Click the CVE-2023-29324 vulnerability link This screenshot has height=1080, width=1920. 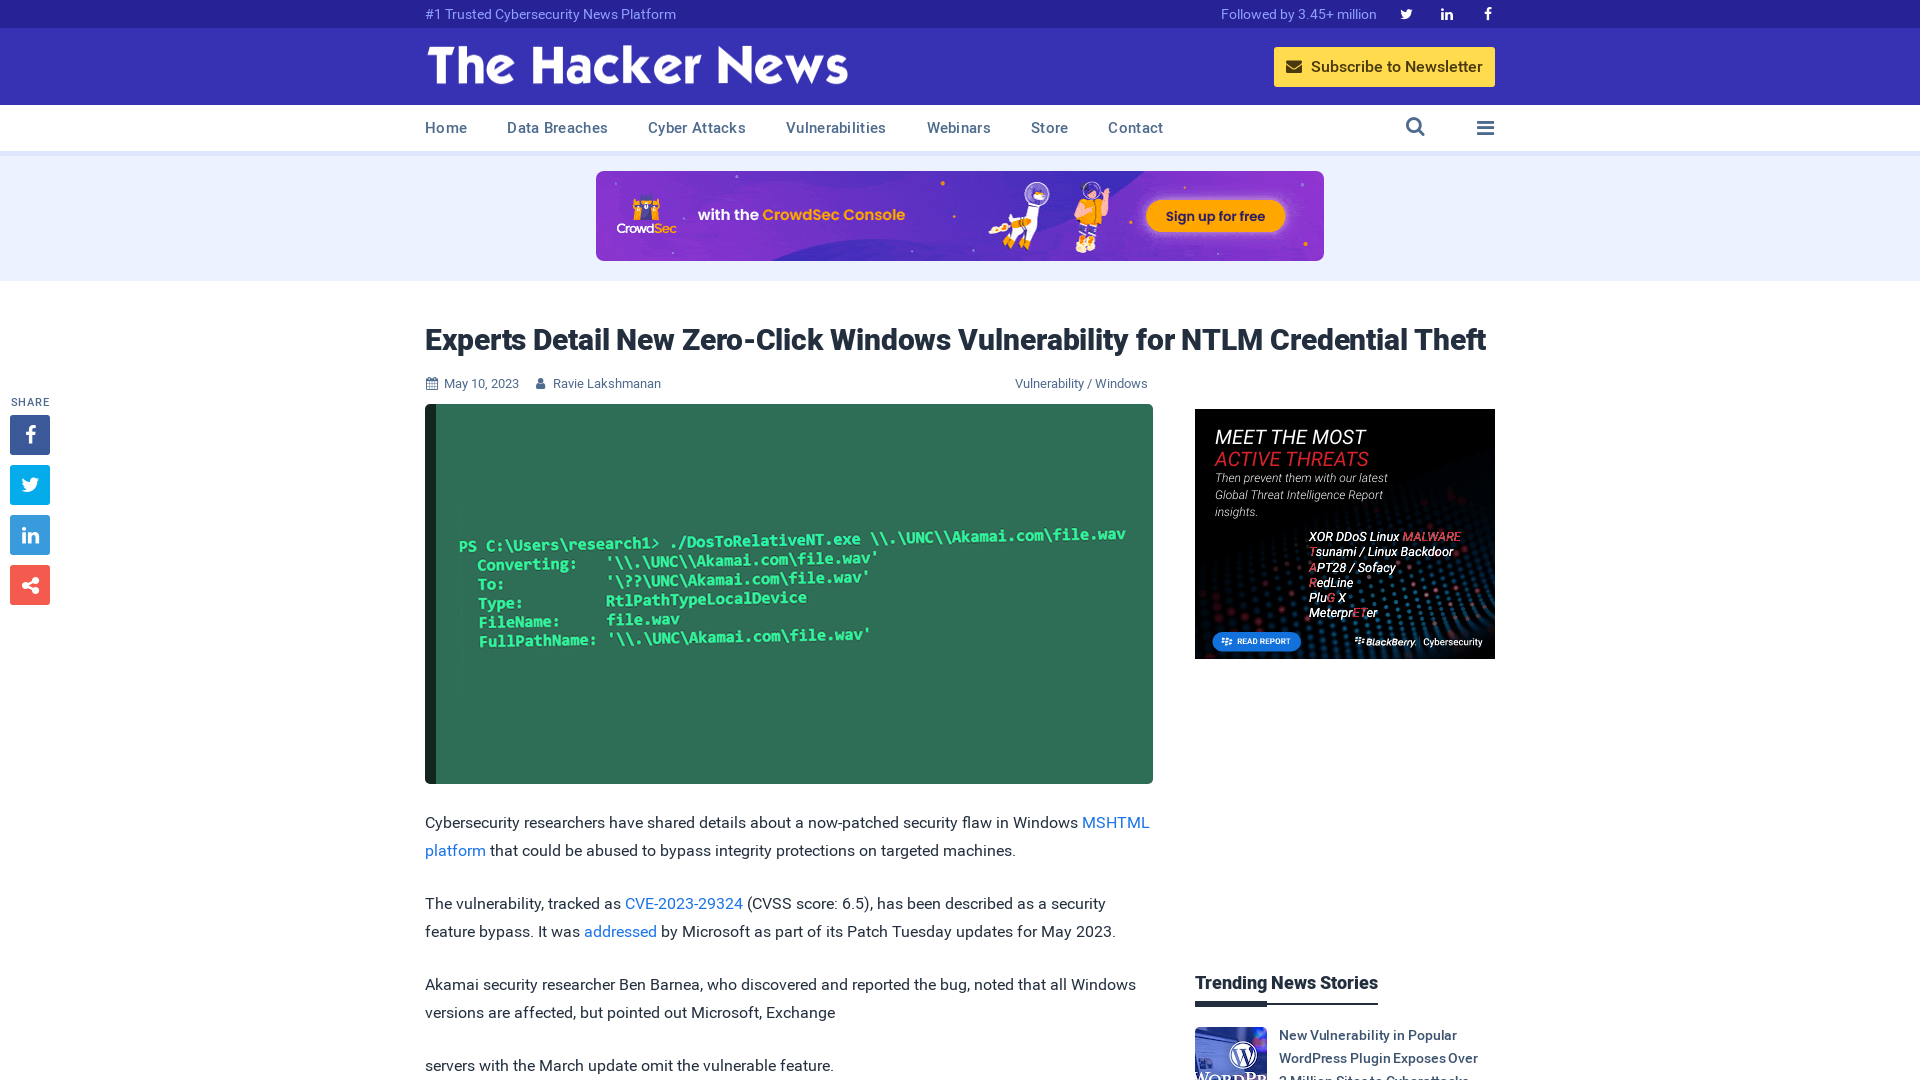(683, 903)
